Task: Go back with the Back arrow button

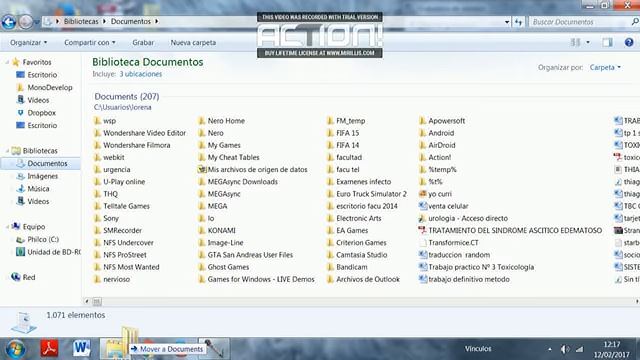Action: click(x=9, y=22)
